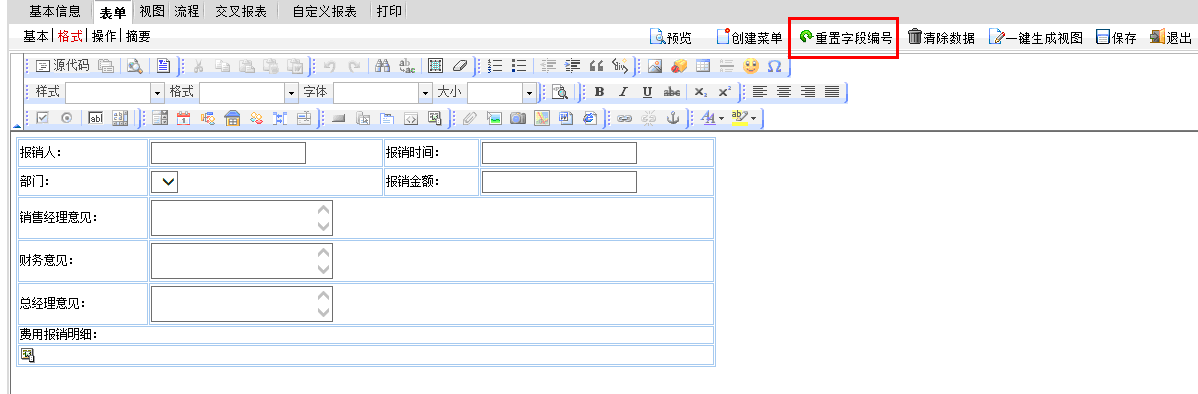Screen dimensions: 1198x394
Task: Expand the 部门 department dropdown
Action: point(164,182)
